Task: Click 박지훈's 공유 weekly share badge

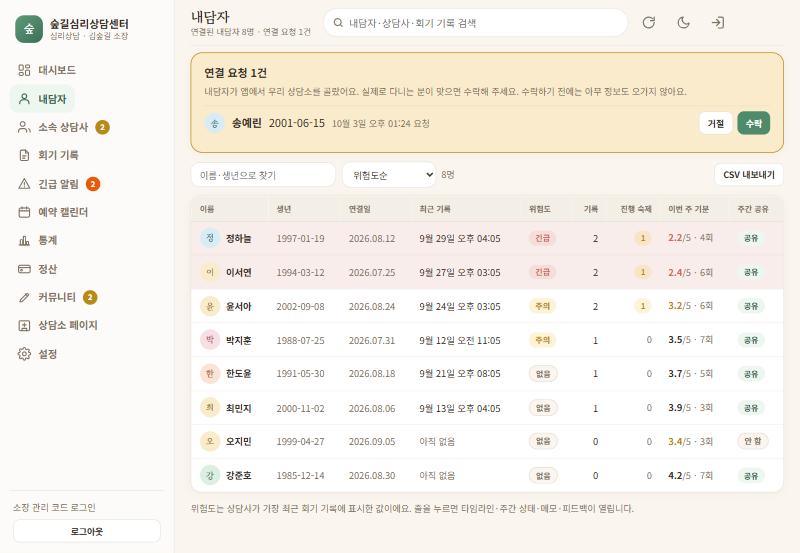Action: (751, 340)
